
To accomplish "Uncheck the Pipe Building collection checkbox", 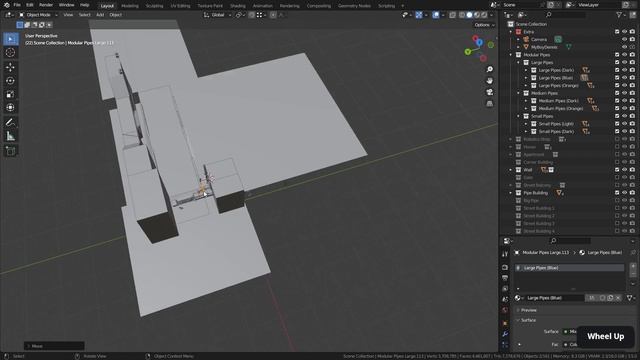I will tap(617, 193).
